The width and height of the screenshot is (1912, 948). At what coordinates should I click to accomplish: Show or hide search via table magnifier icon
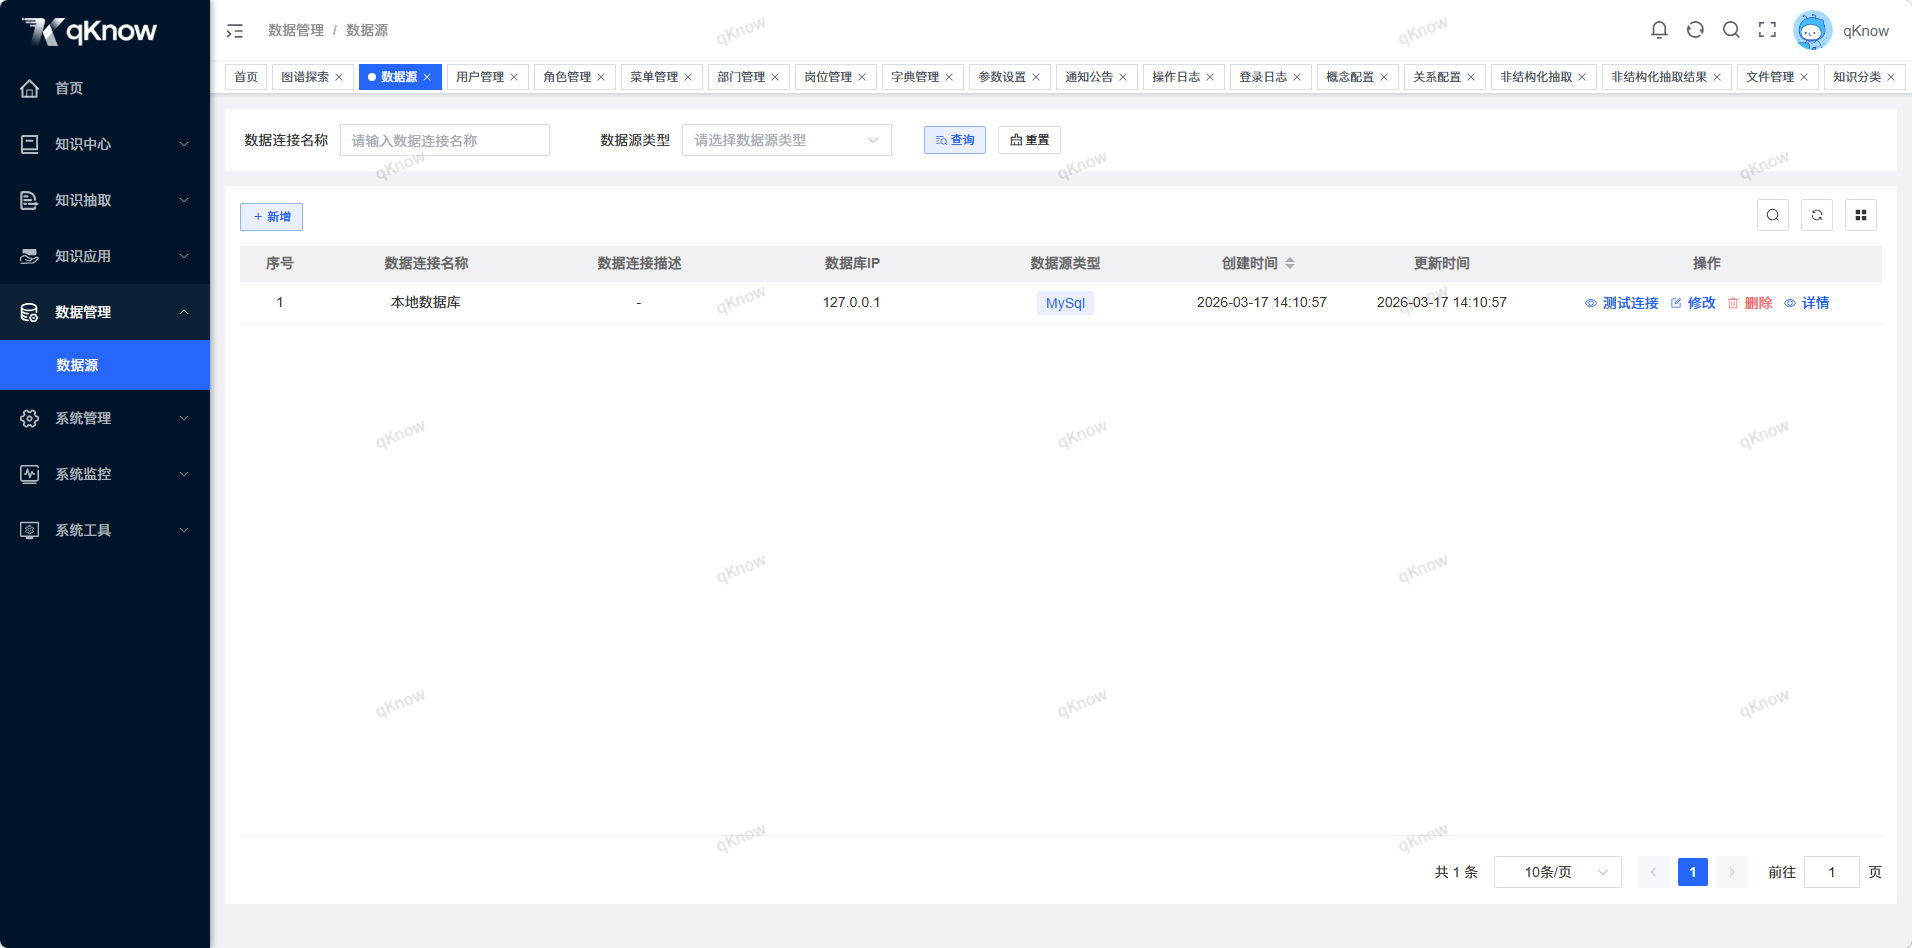point(1773,215)
